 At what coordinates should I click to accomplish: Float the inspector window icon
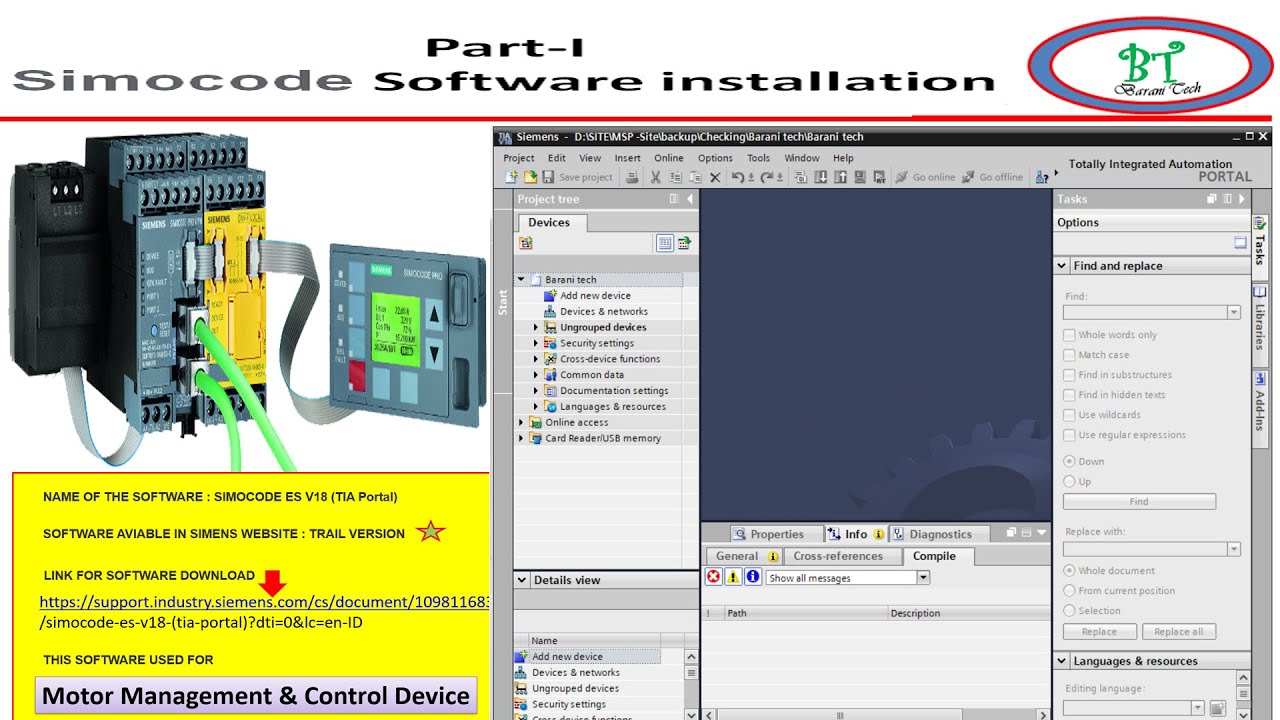tap(1011, 533)
